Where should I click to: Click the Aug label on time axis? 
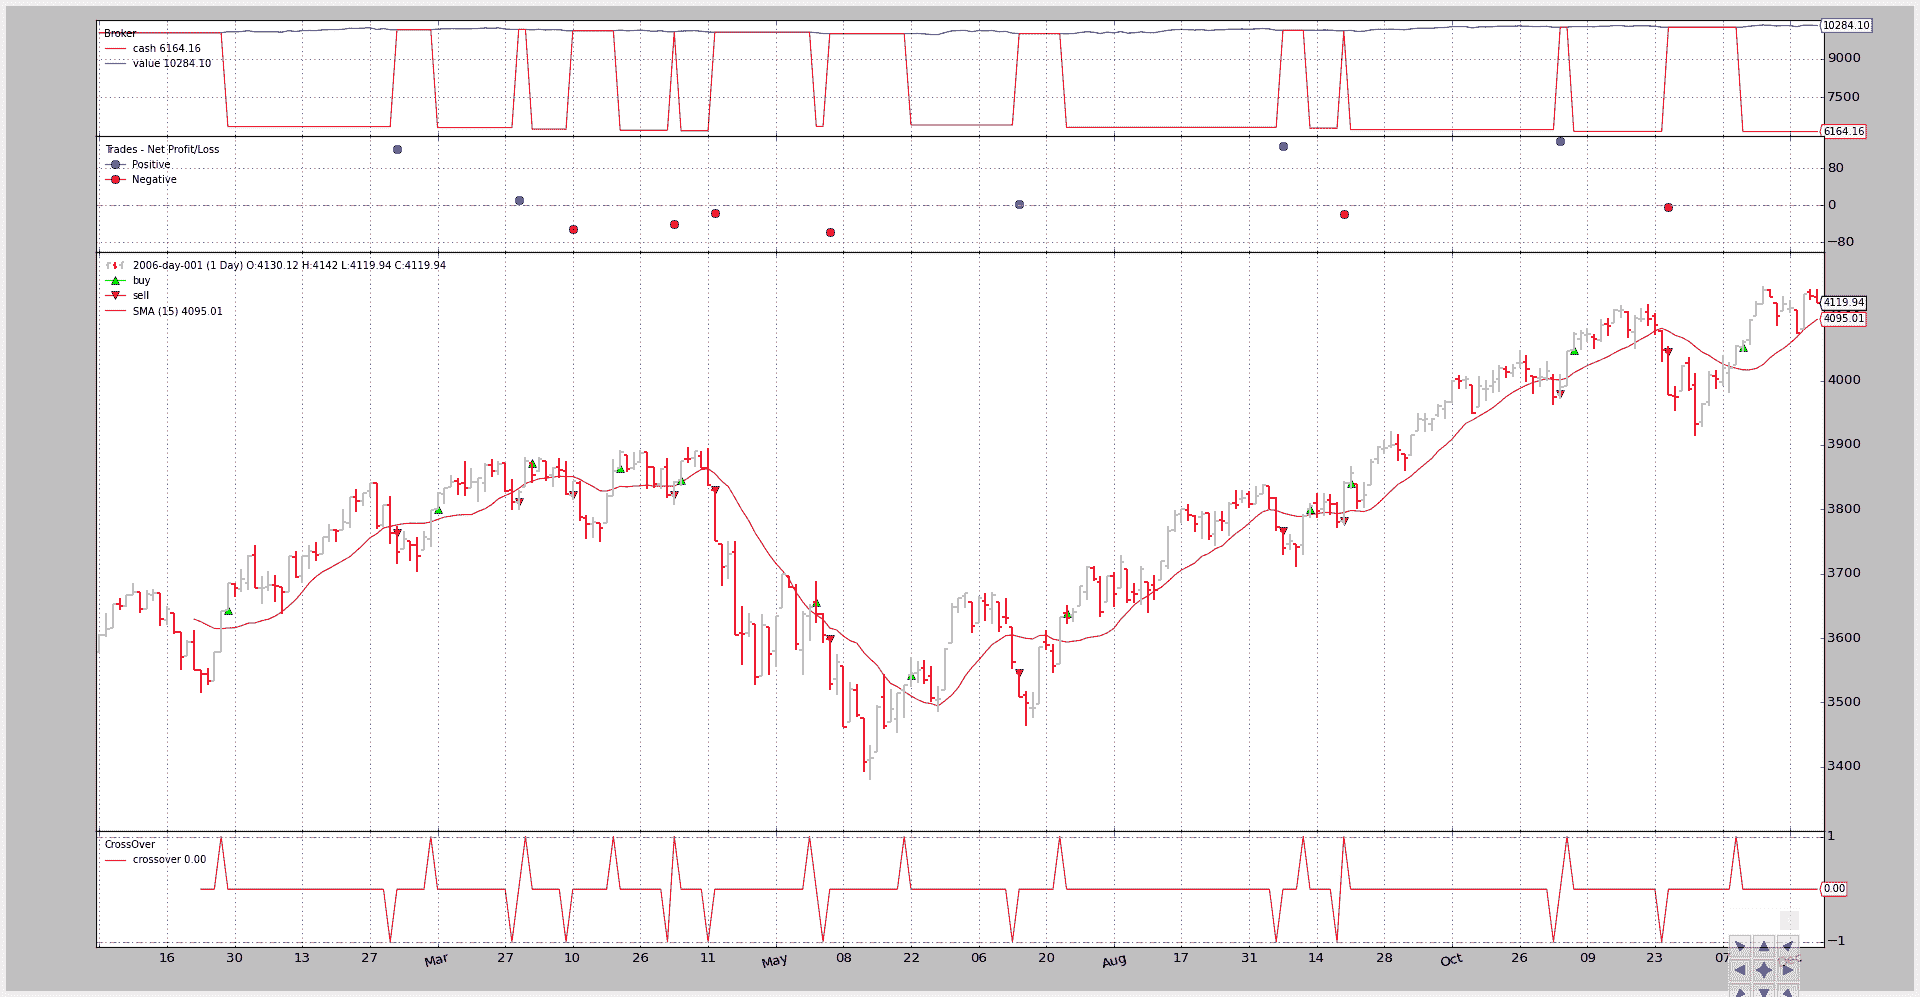click(1114, 961)
